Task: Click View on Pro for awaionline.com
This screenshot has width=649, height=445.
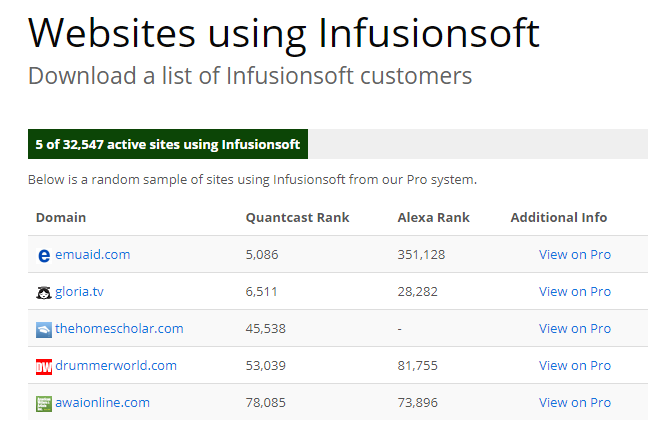Action: [x=575, y=402]
